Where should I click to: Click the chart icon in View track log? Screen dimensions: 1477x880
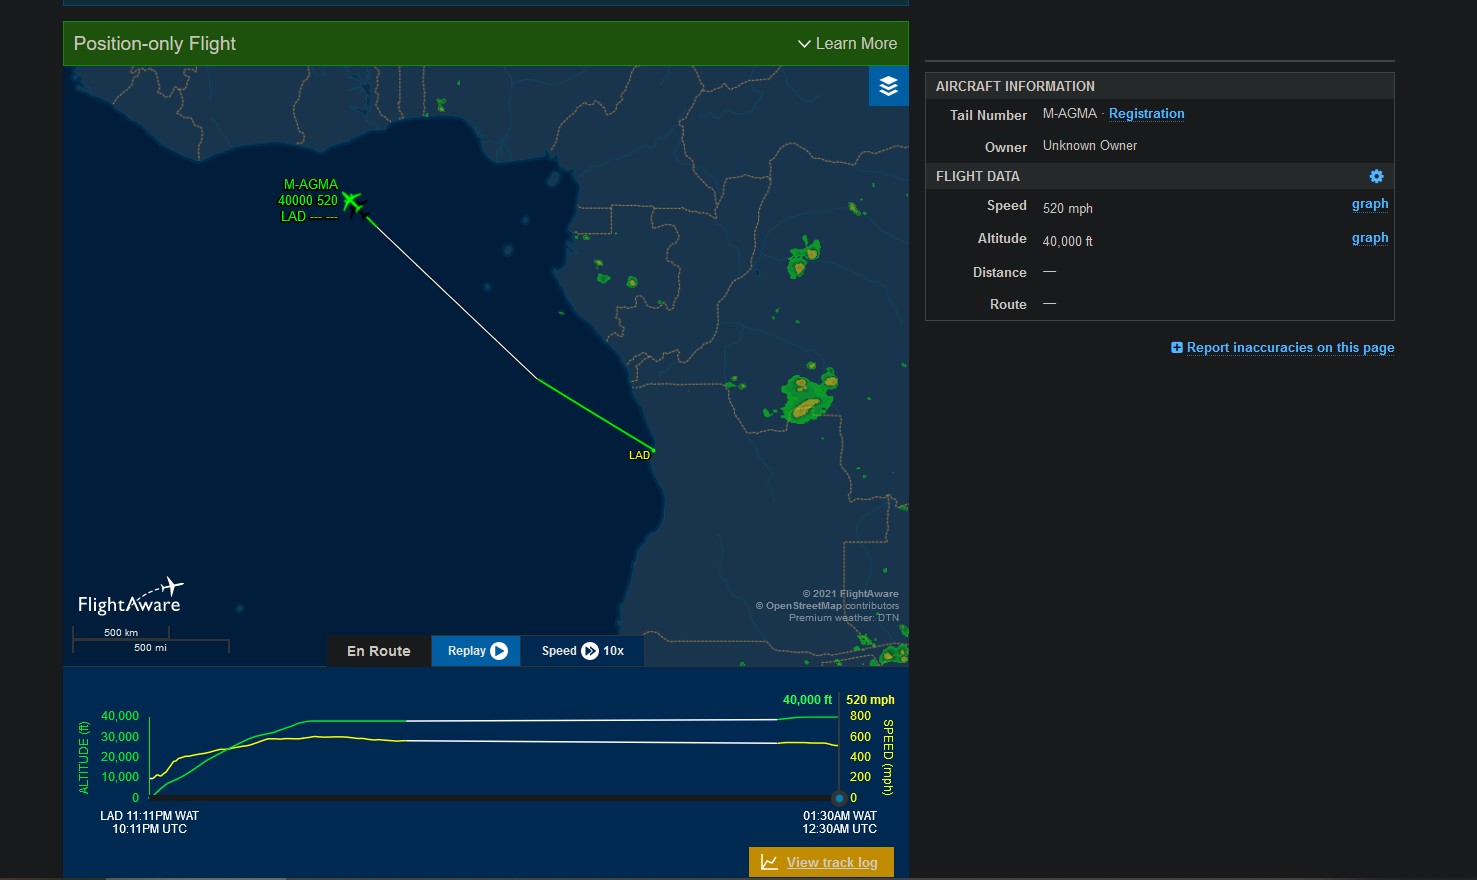(769, 862)
